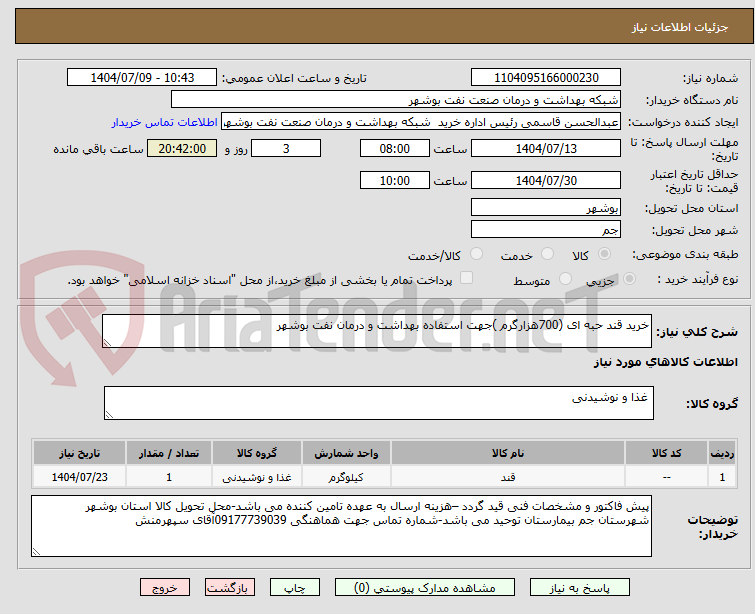Click the خروج exit button
The width and height of the screenshot is (755, 614).
(165, 588)
